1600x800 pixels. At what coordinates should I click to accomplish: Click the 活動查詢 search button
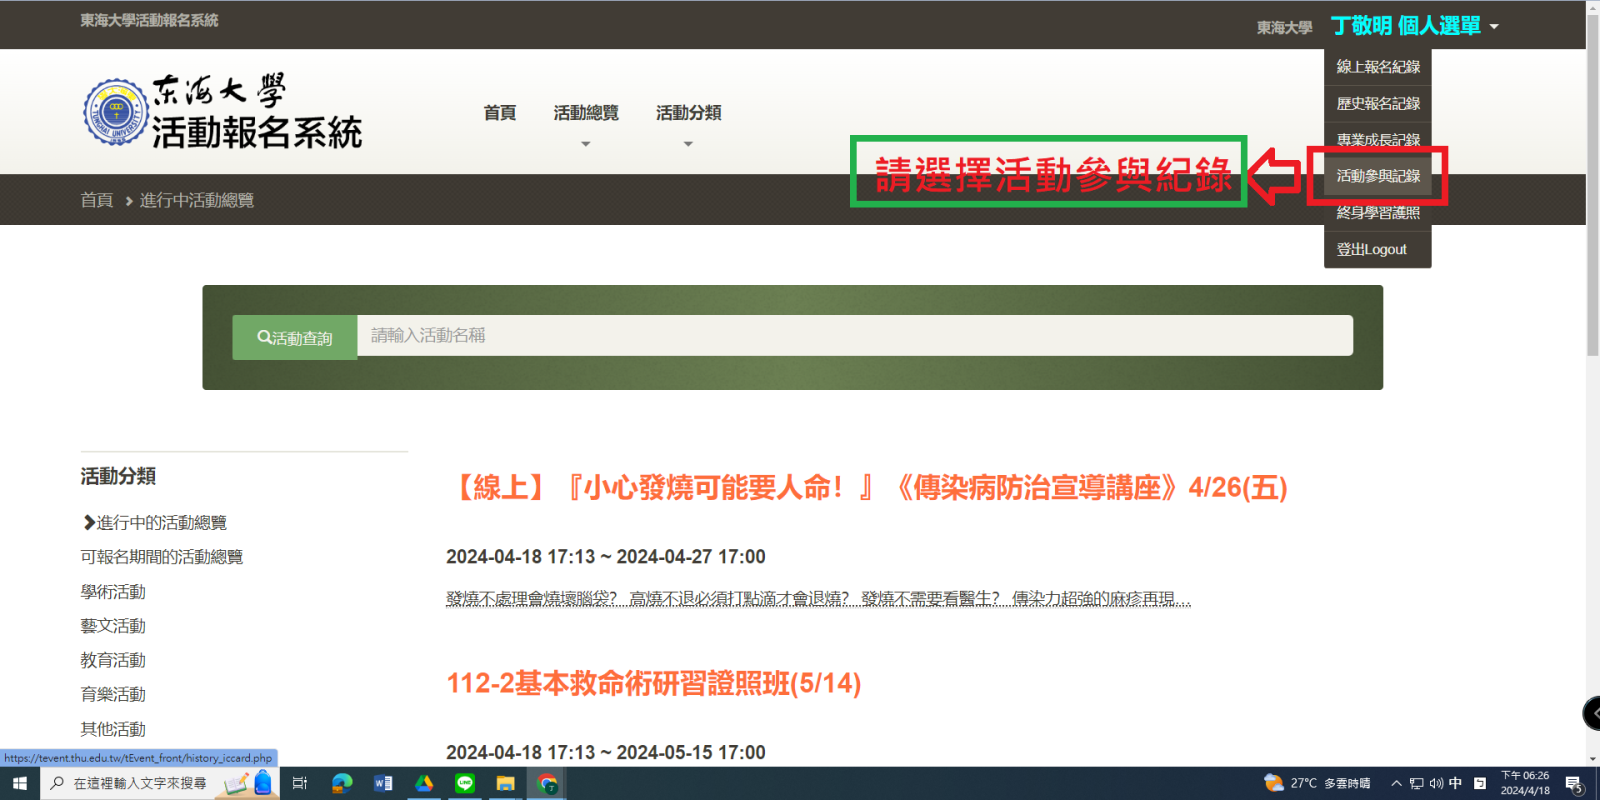(295, 338)
